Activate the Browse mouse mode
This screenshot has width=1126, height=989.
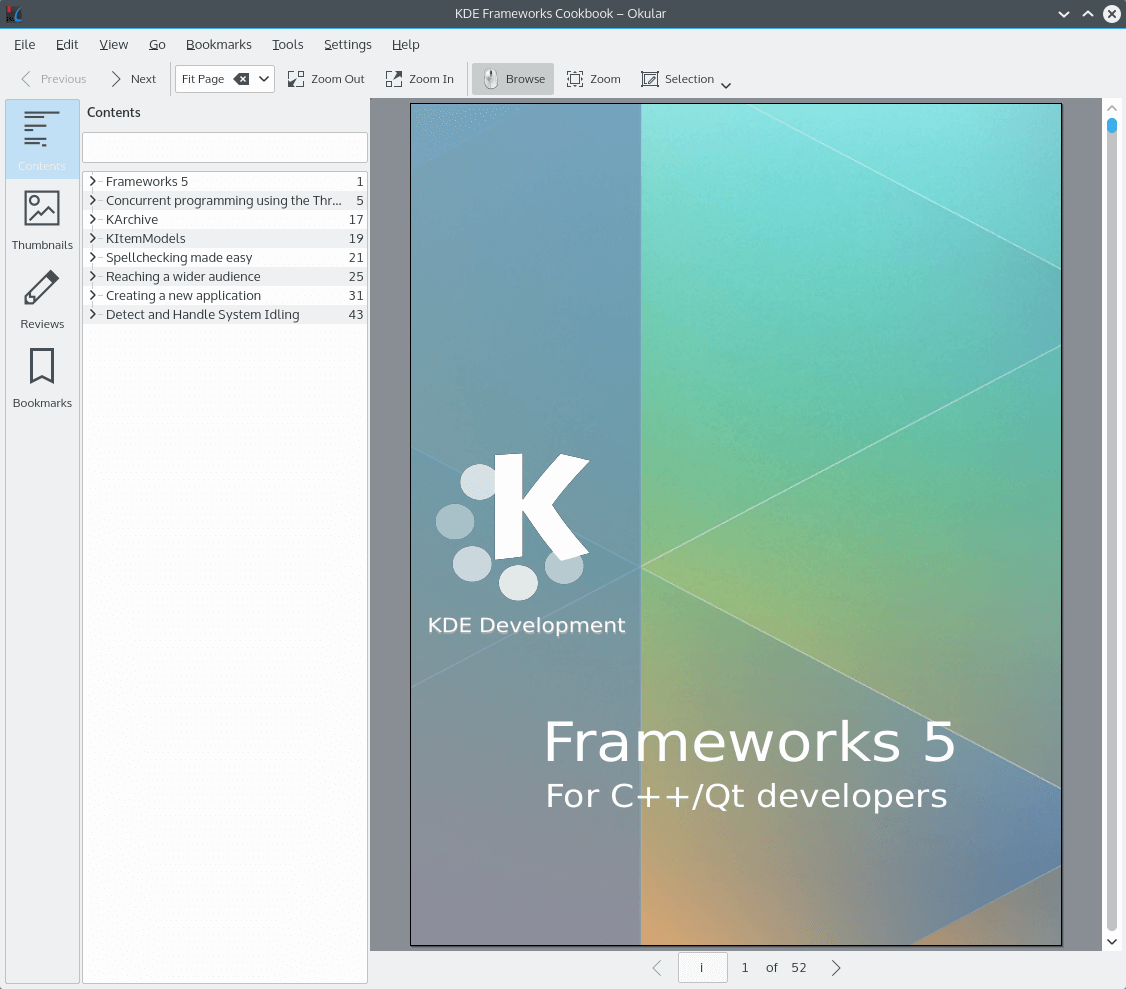point(513,79)
